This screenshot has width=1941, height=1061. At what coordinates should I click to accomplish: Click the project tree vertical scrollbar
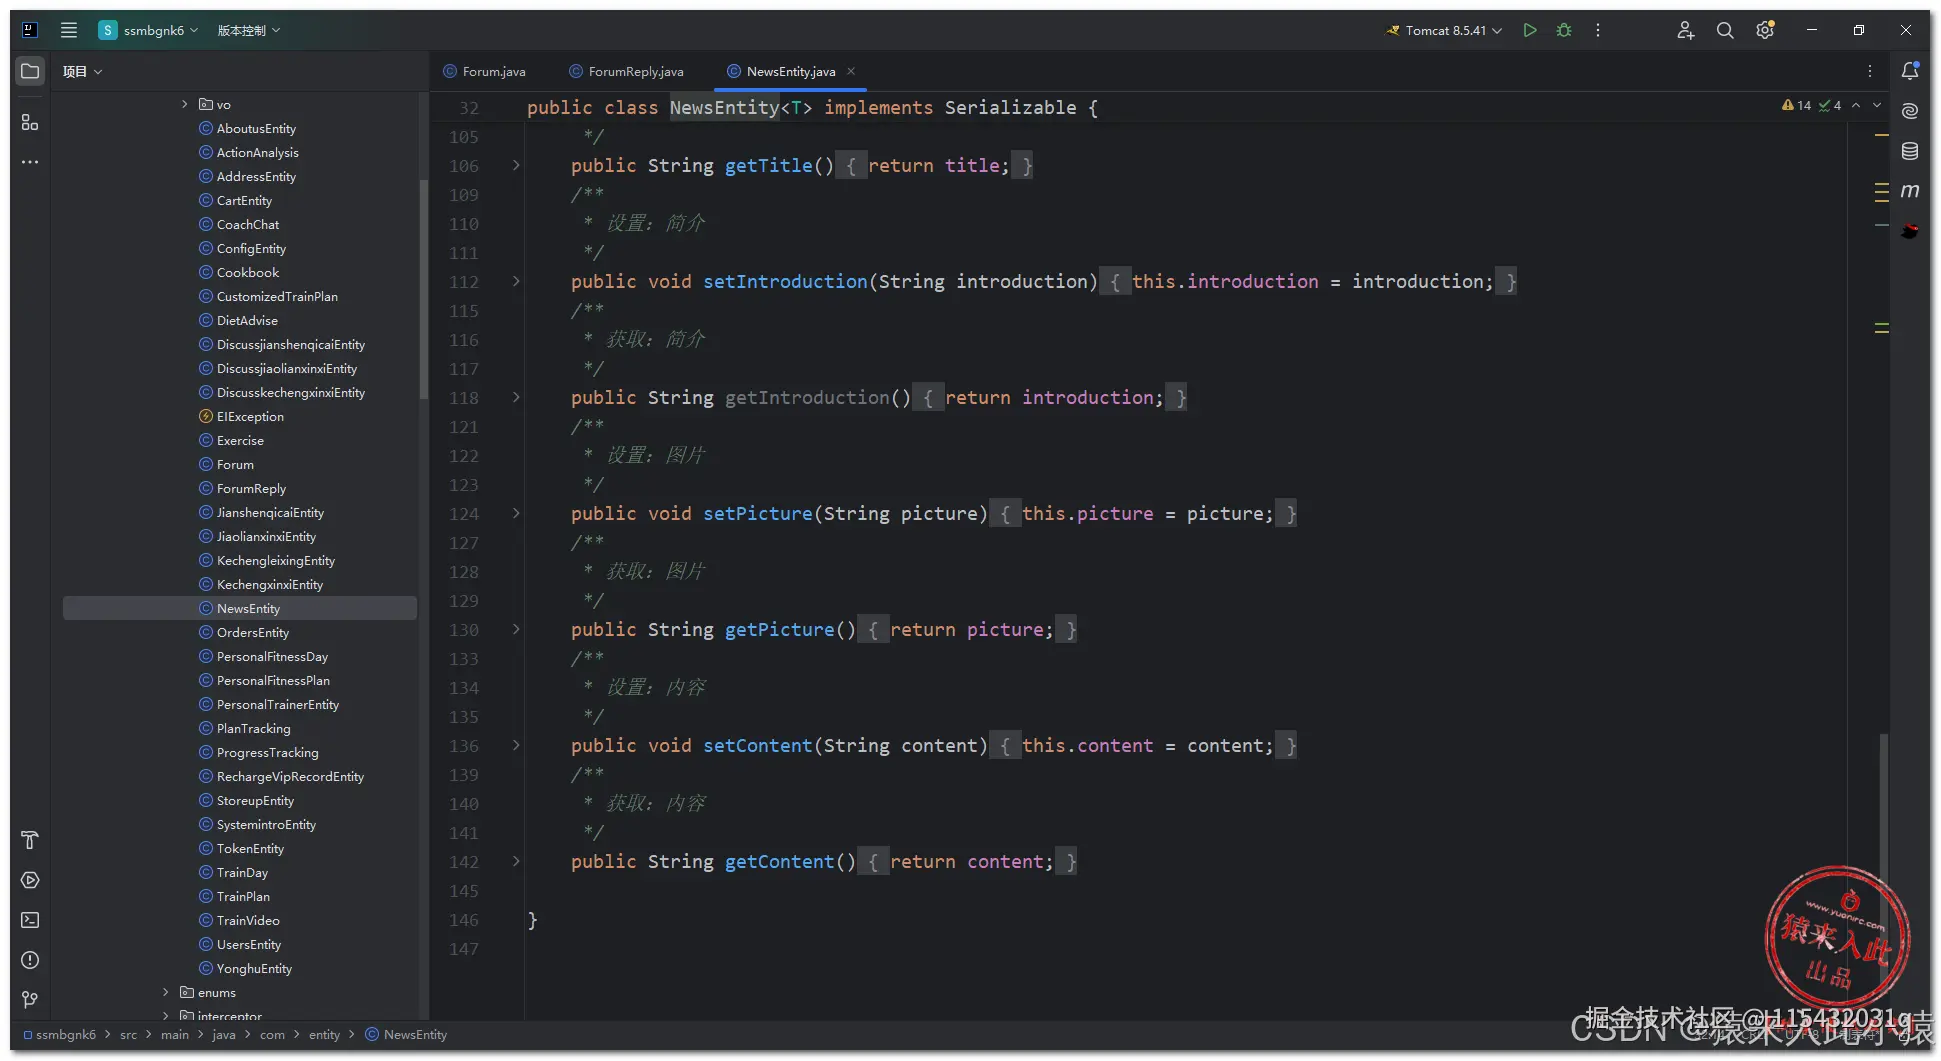click(x=424, y=290)
